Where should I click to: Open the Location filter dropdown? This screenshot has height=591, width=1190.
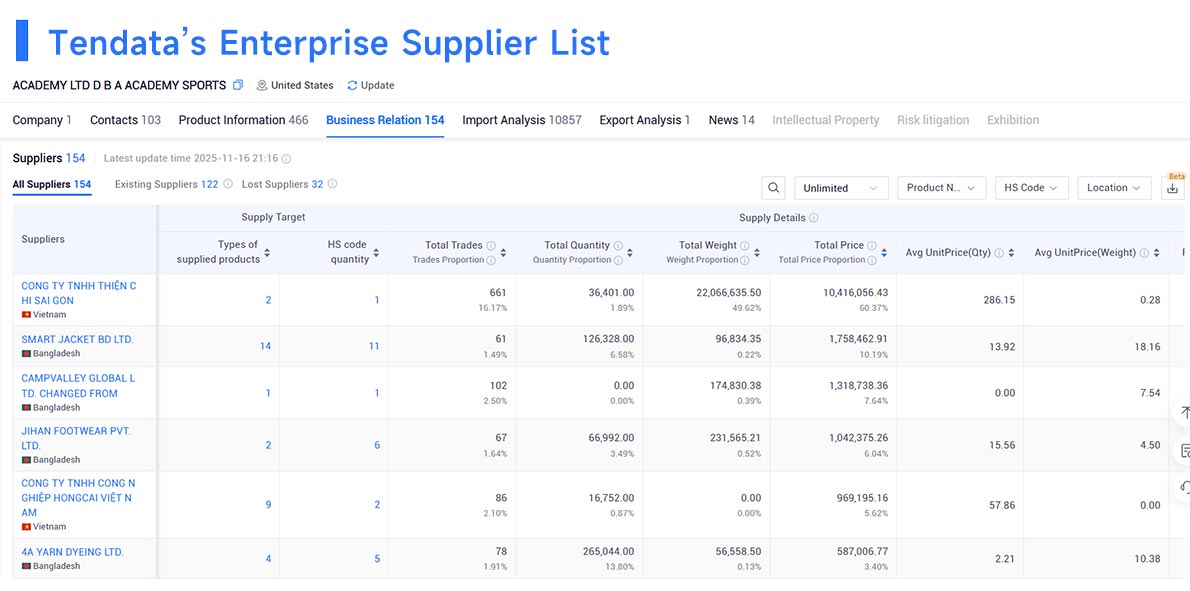tap(1114, 188)
